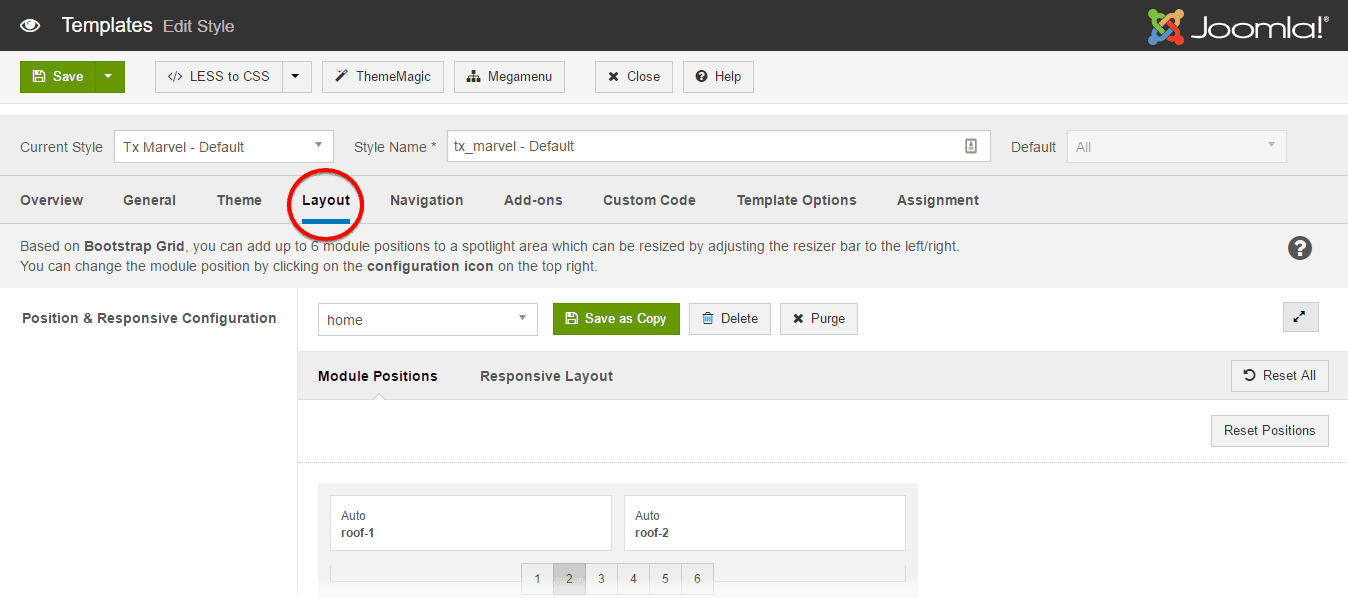Open the ThemeMagic tool

tap(382, 76)
